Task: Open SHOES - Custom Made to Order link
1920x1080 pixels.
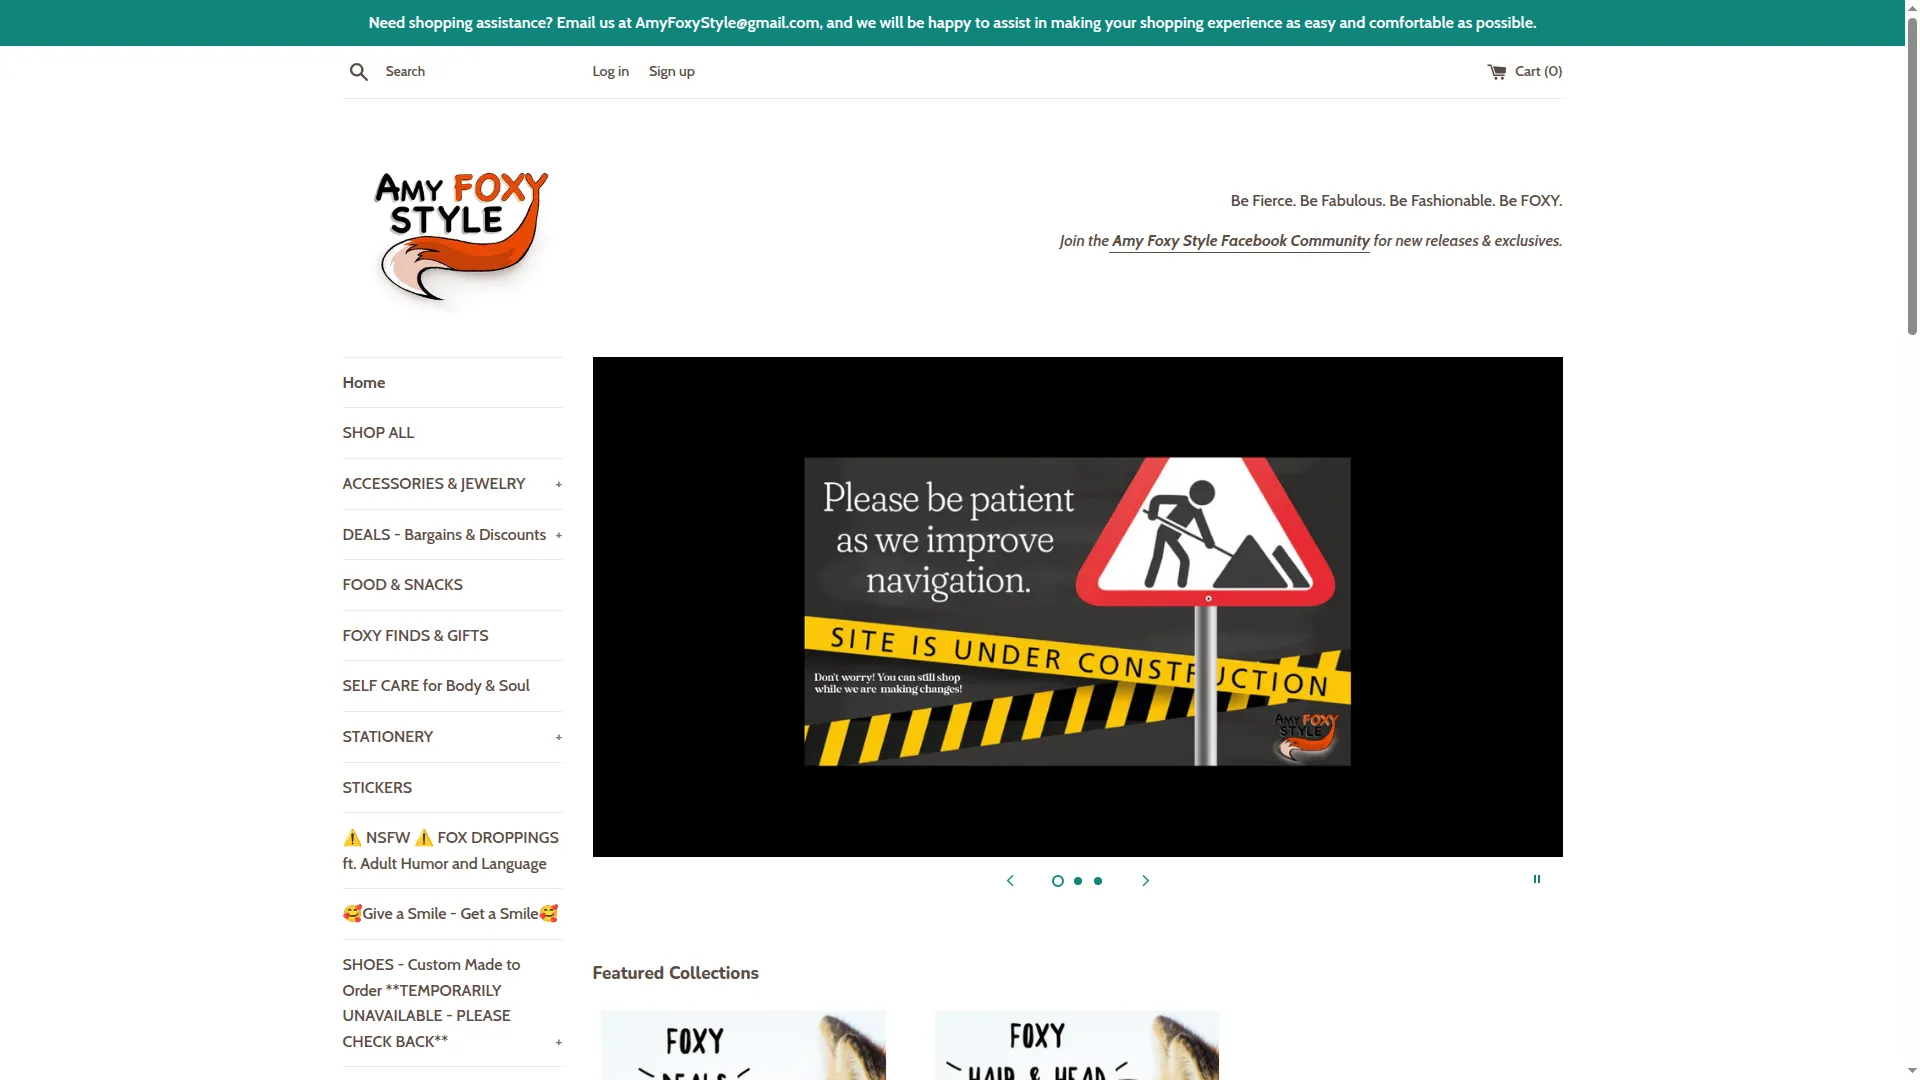Action: pos(431,1003)
